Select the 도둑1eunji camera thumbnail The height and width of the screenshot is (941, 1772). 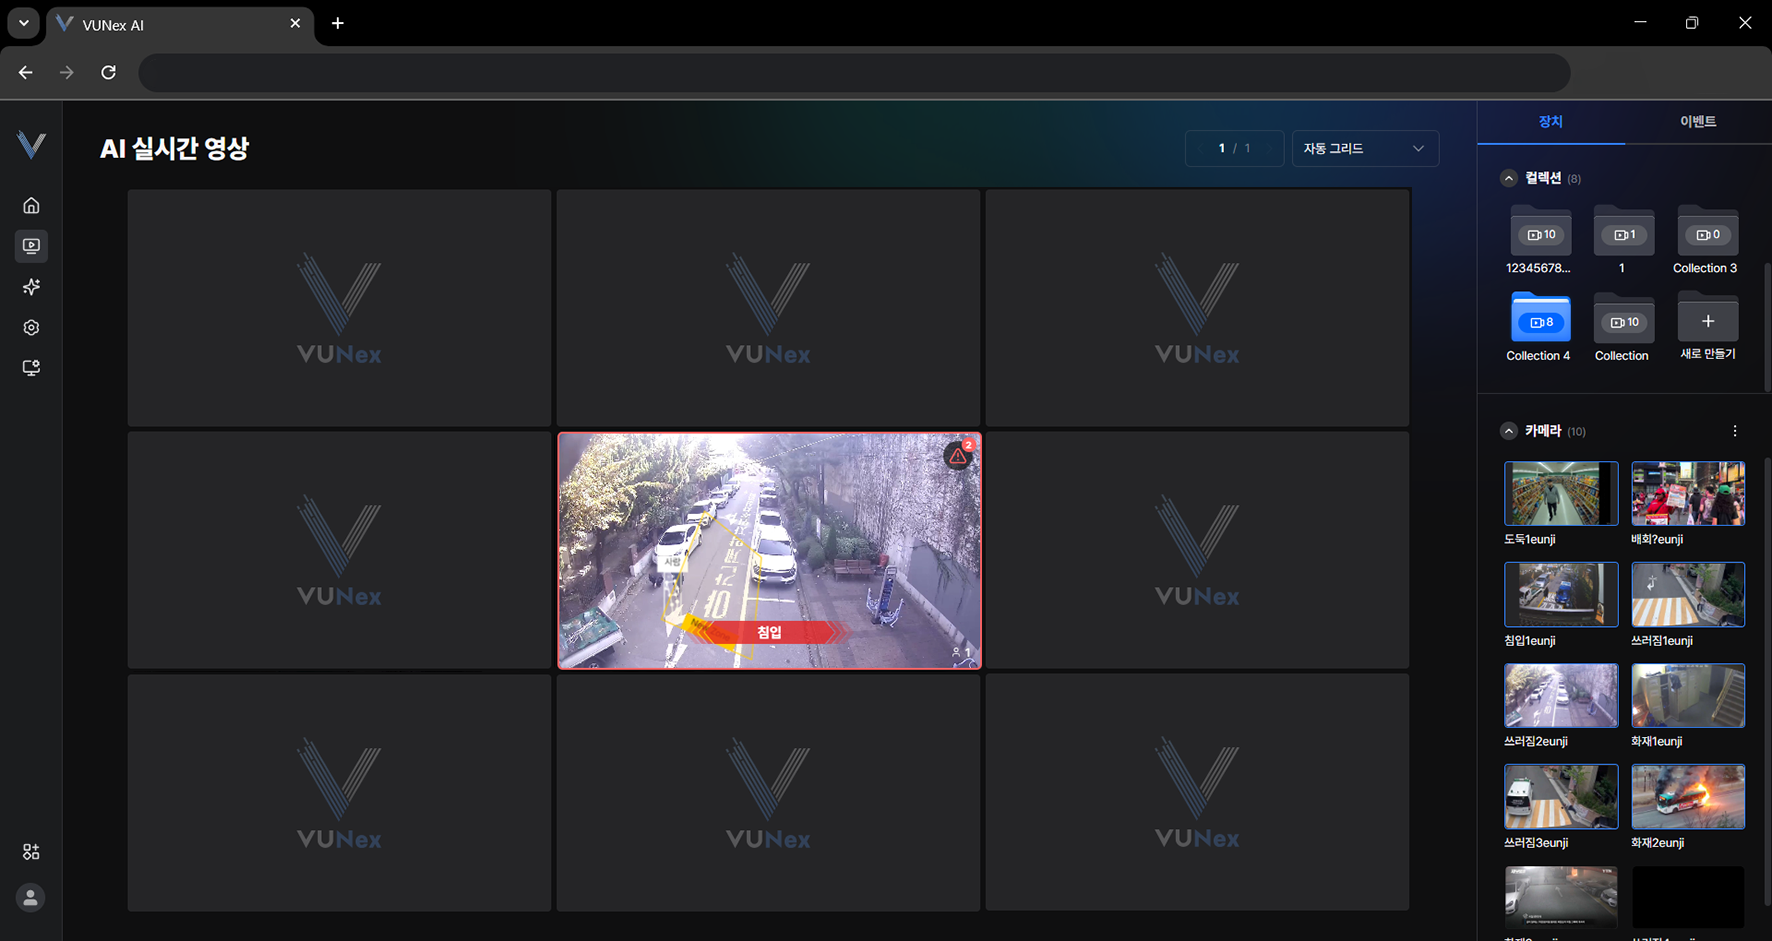[1560, 494]
